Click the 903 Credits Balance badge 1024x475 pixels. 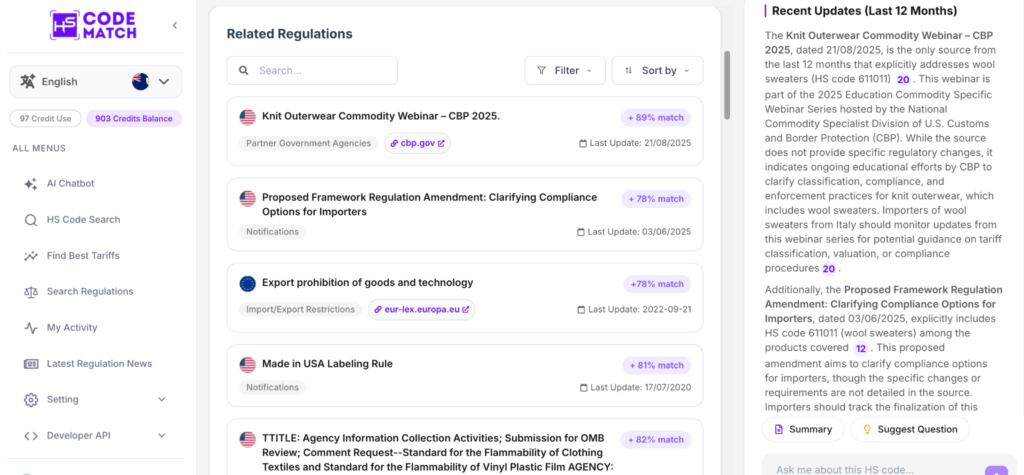point(134,119)
